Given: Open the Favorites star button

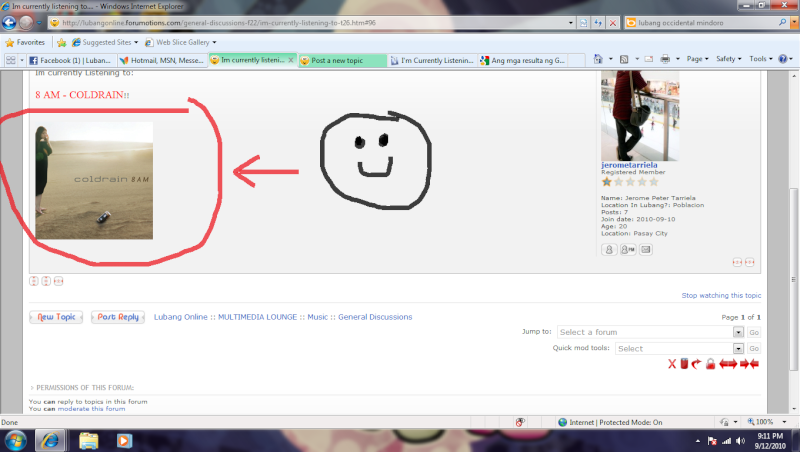Looking at the screenshot, I should [x=25, y=42].
